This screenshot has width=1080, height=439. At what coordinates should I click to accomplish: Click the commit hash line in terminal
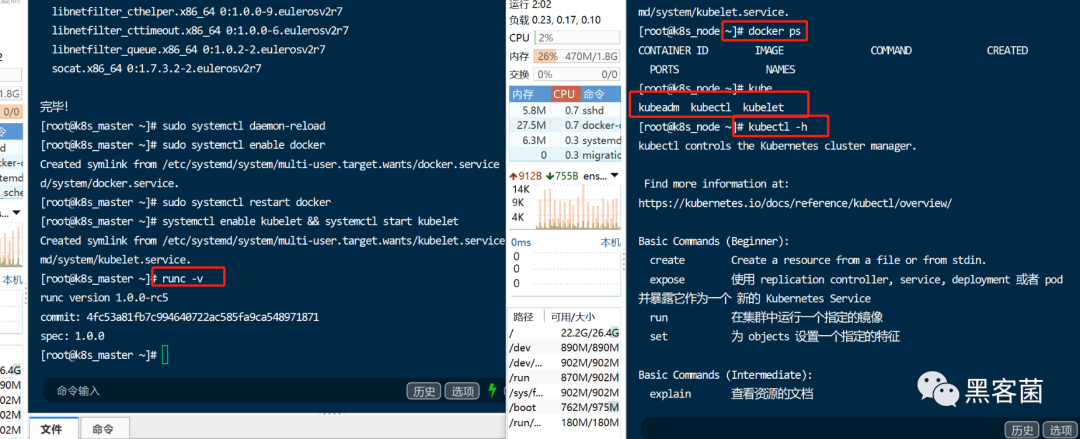180,317
